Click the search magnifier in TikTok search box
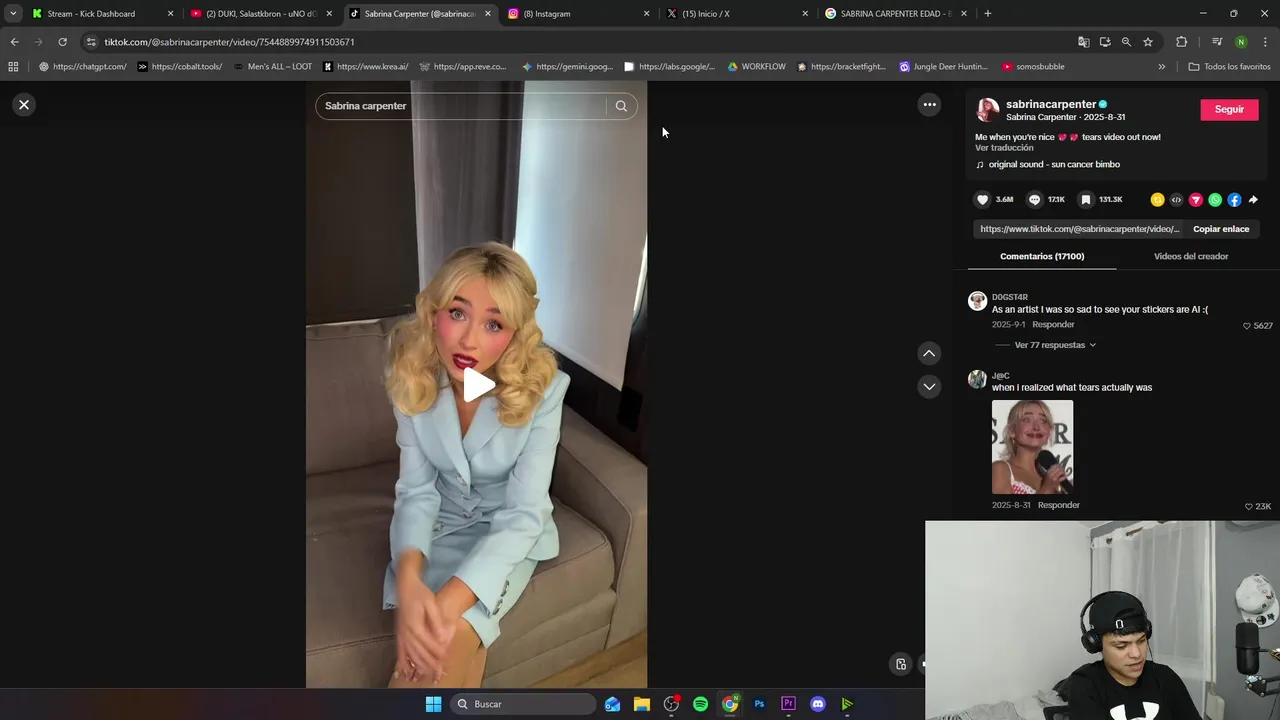1280x720 pixels. tap(621, 106)
